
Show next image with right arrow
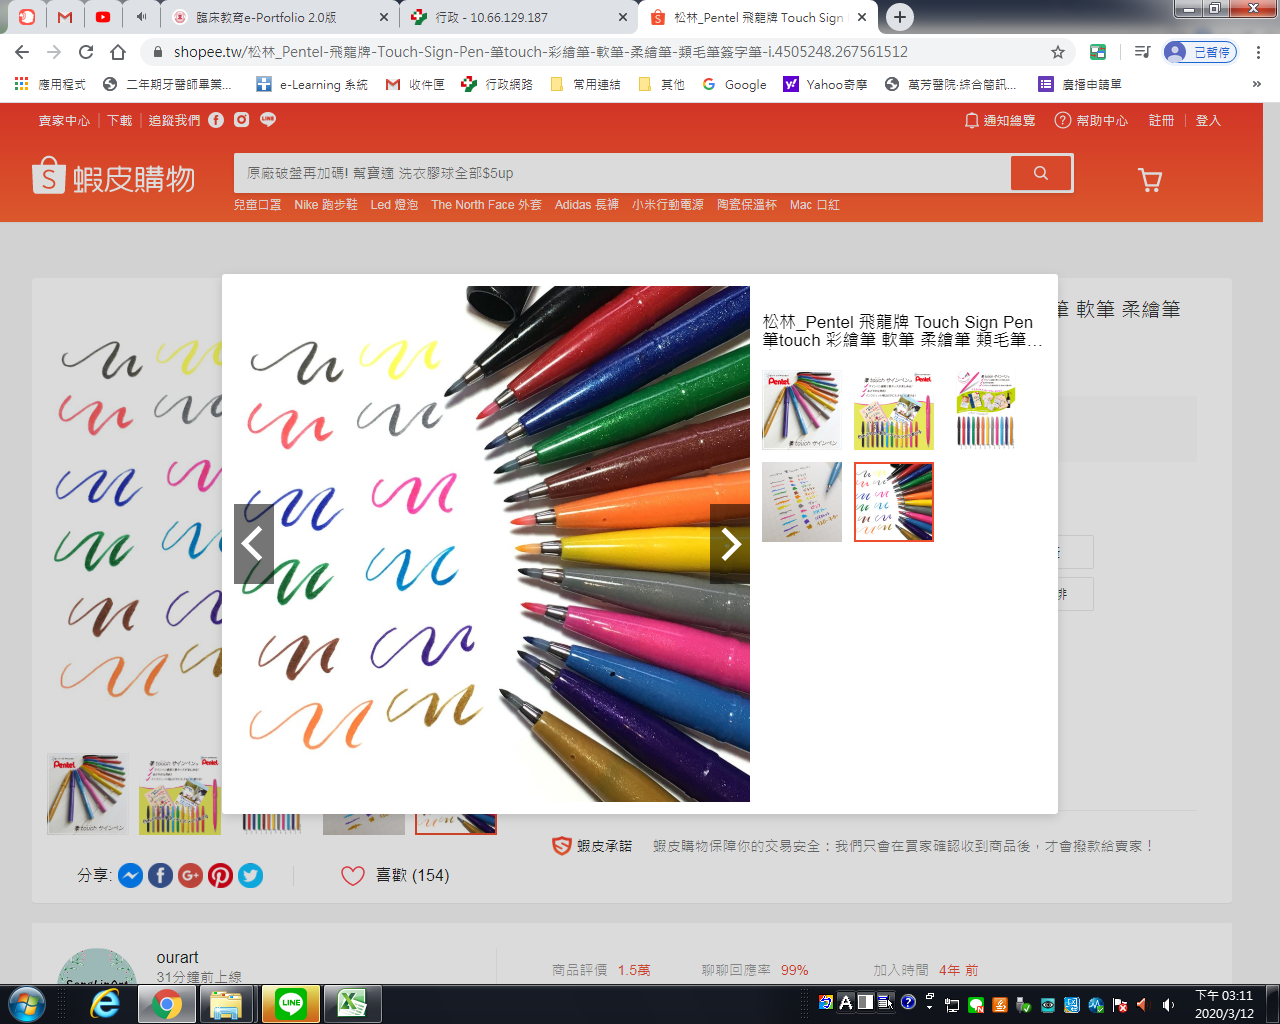[x=730, y=544]
